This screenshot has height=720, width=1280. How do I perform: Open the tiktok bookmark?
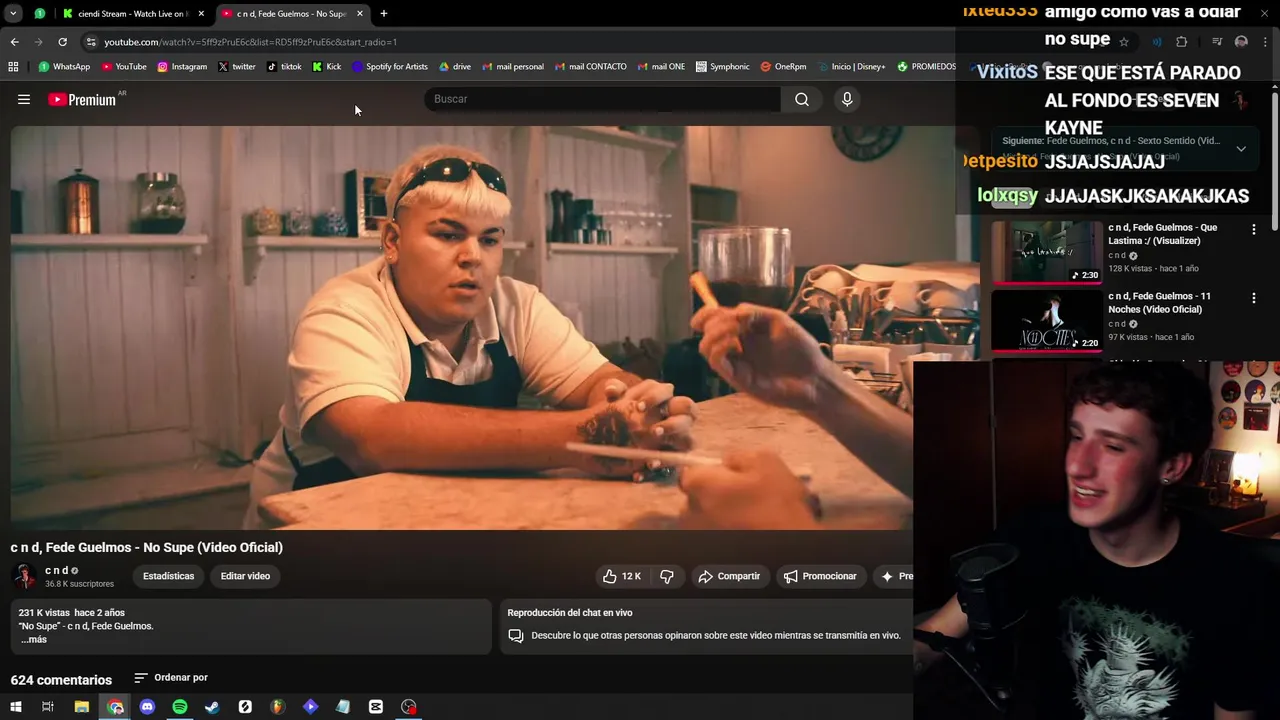coord(284,67)
